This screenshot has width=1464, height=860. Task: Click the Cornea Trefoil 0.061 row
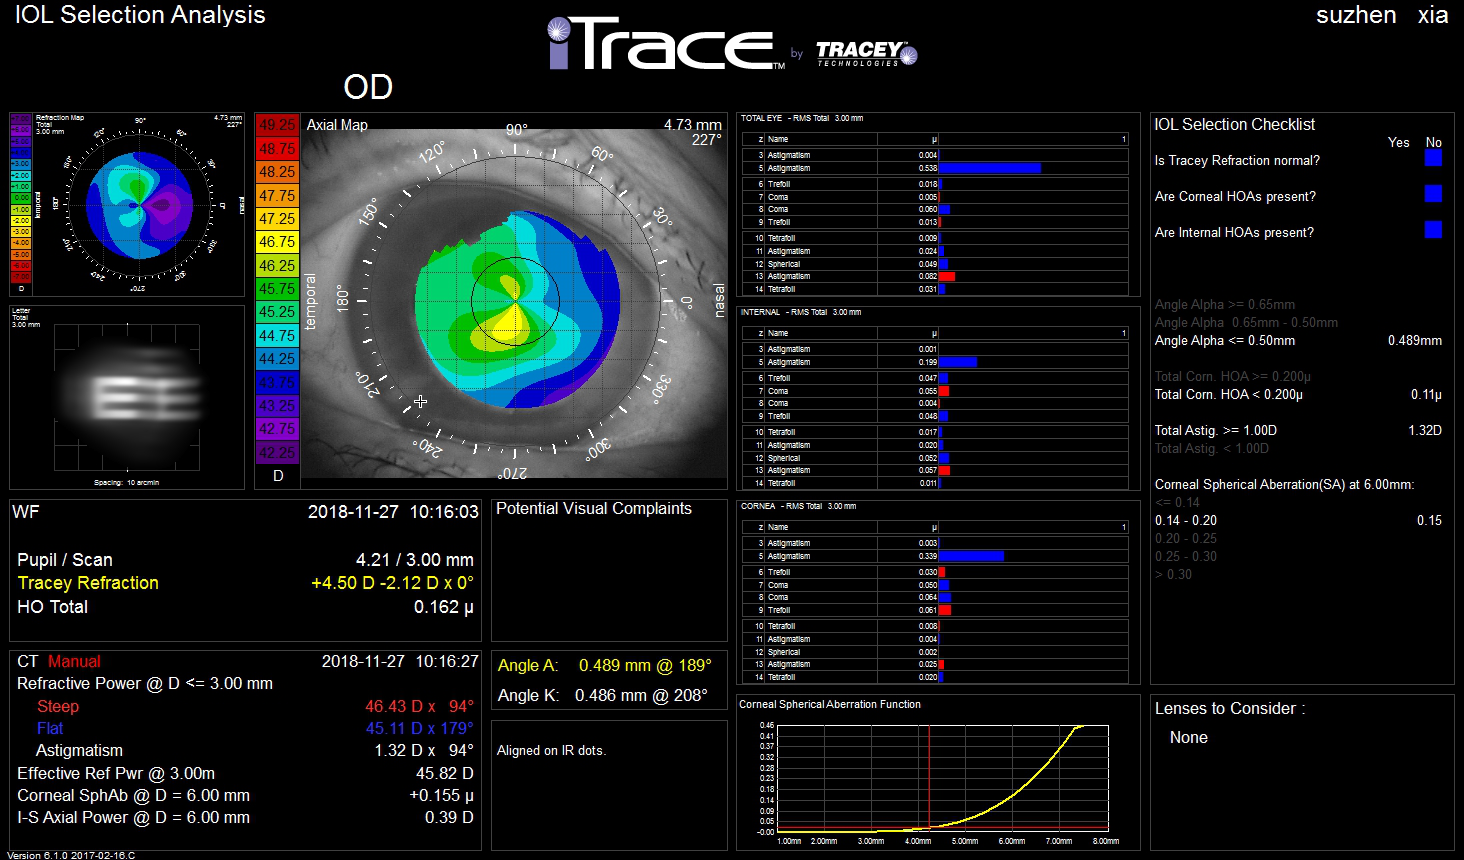point(936,610)
